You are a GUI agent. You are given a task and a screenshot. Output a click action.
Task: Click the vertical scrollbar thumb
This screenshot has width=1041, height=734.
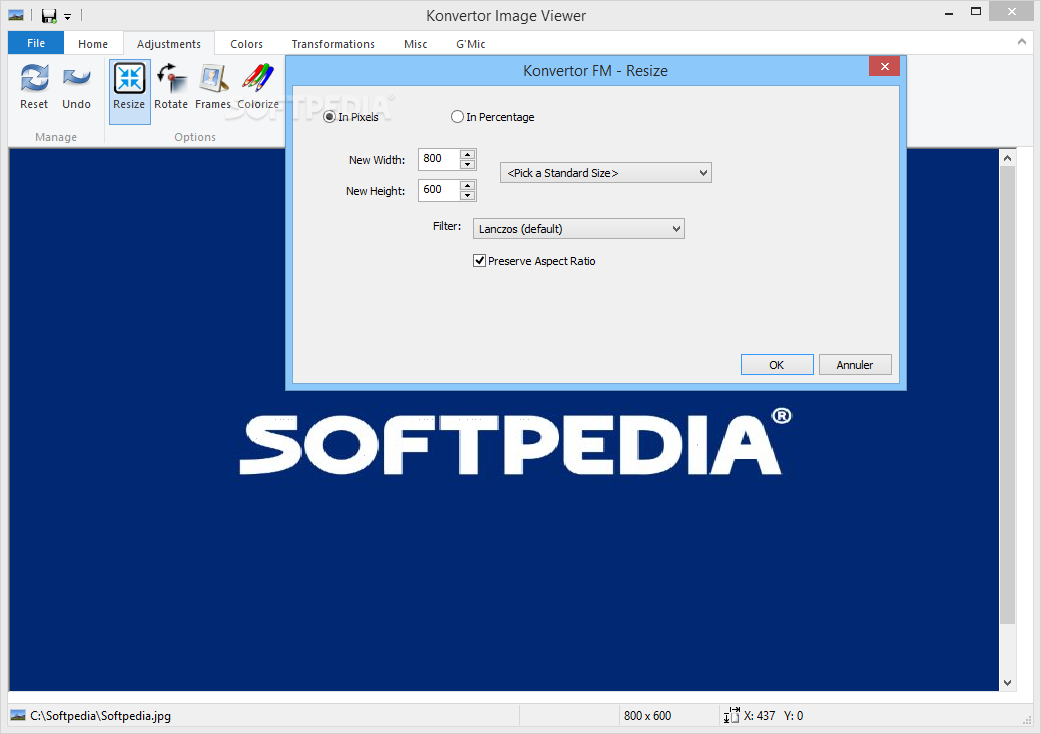tap(1007, 395)
